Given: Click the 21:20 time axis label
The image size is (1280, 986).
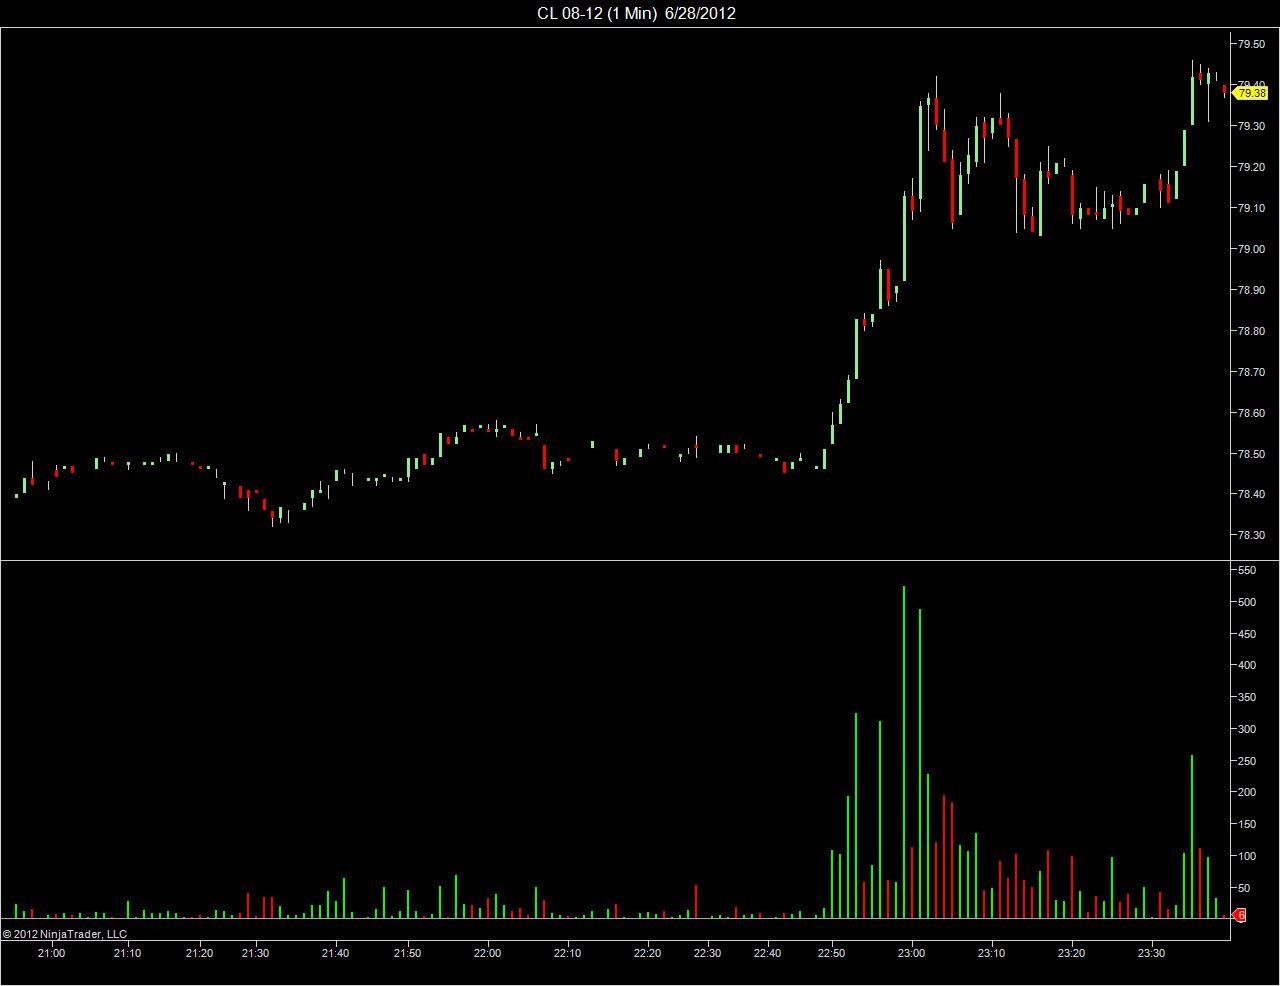Looking at the screenshot, I should click(200, 953).
